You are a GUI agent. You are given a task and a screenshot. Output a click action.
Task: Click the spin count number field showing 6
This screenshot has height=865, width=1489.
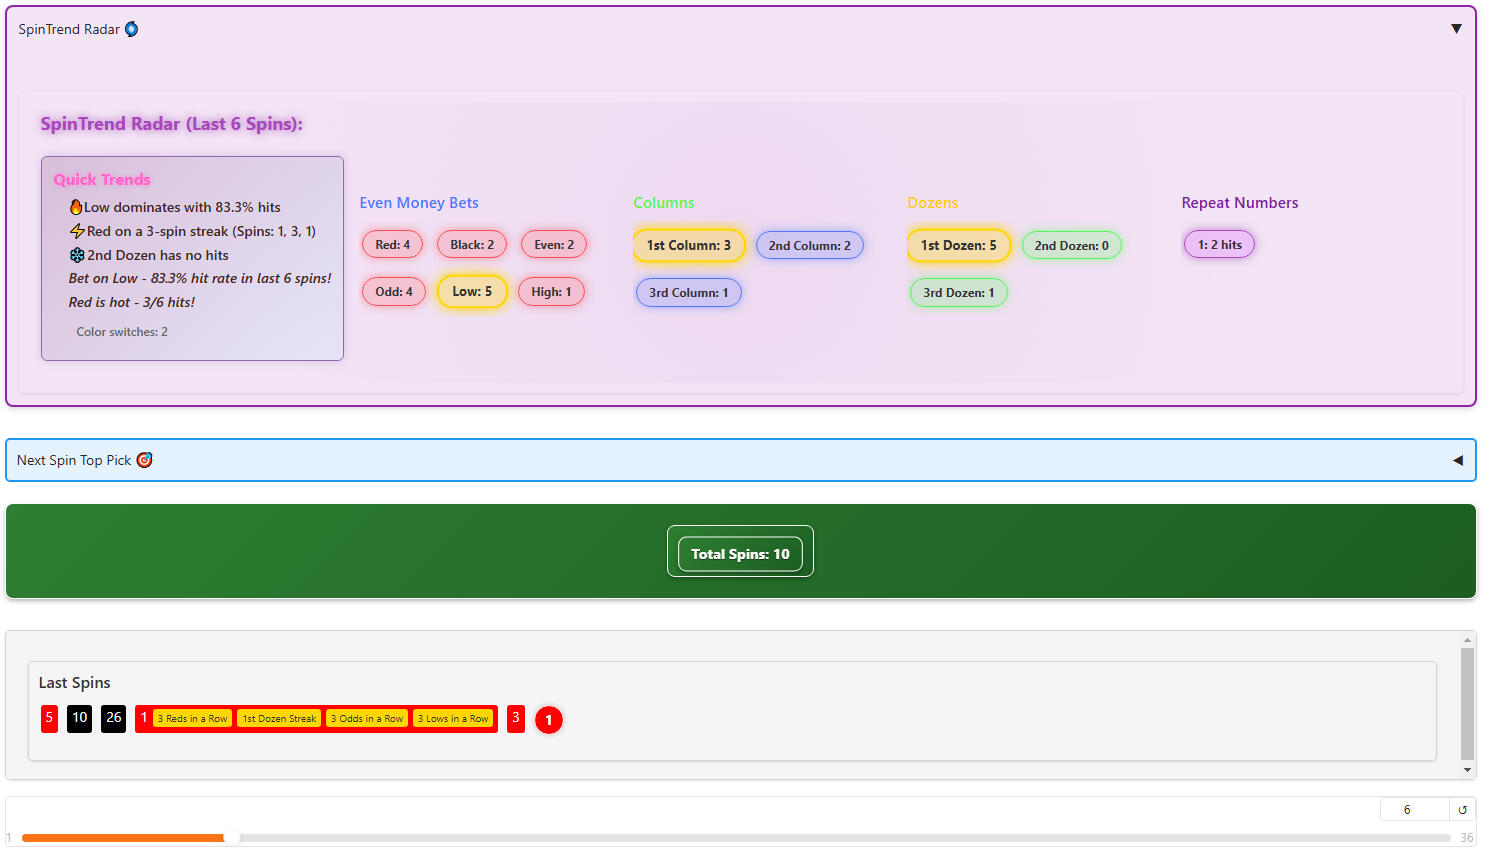pos(1413,810)
